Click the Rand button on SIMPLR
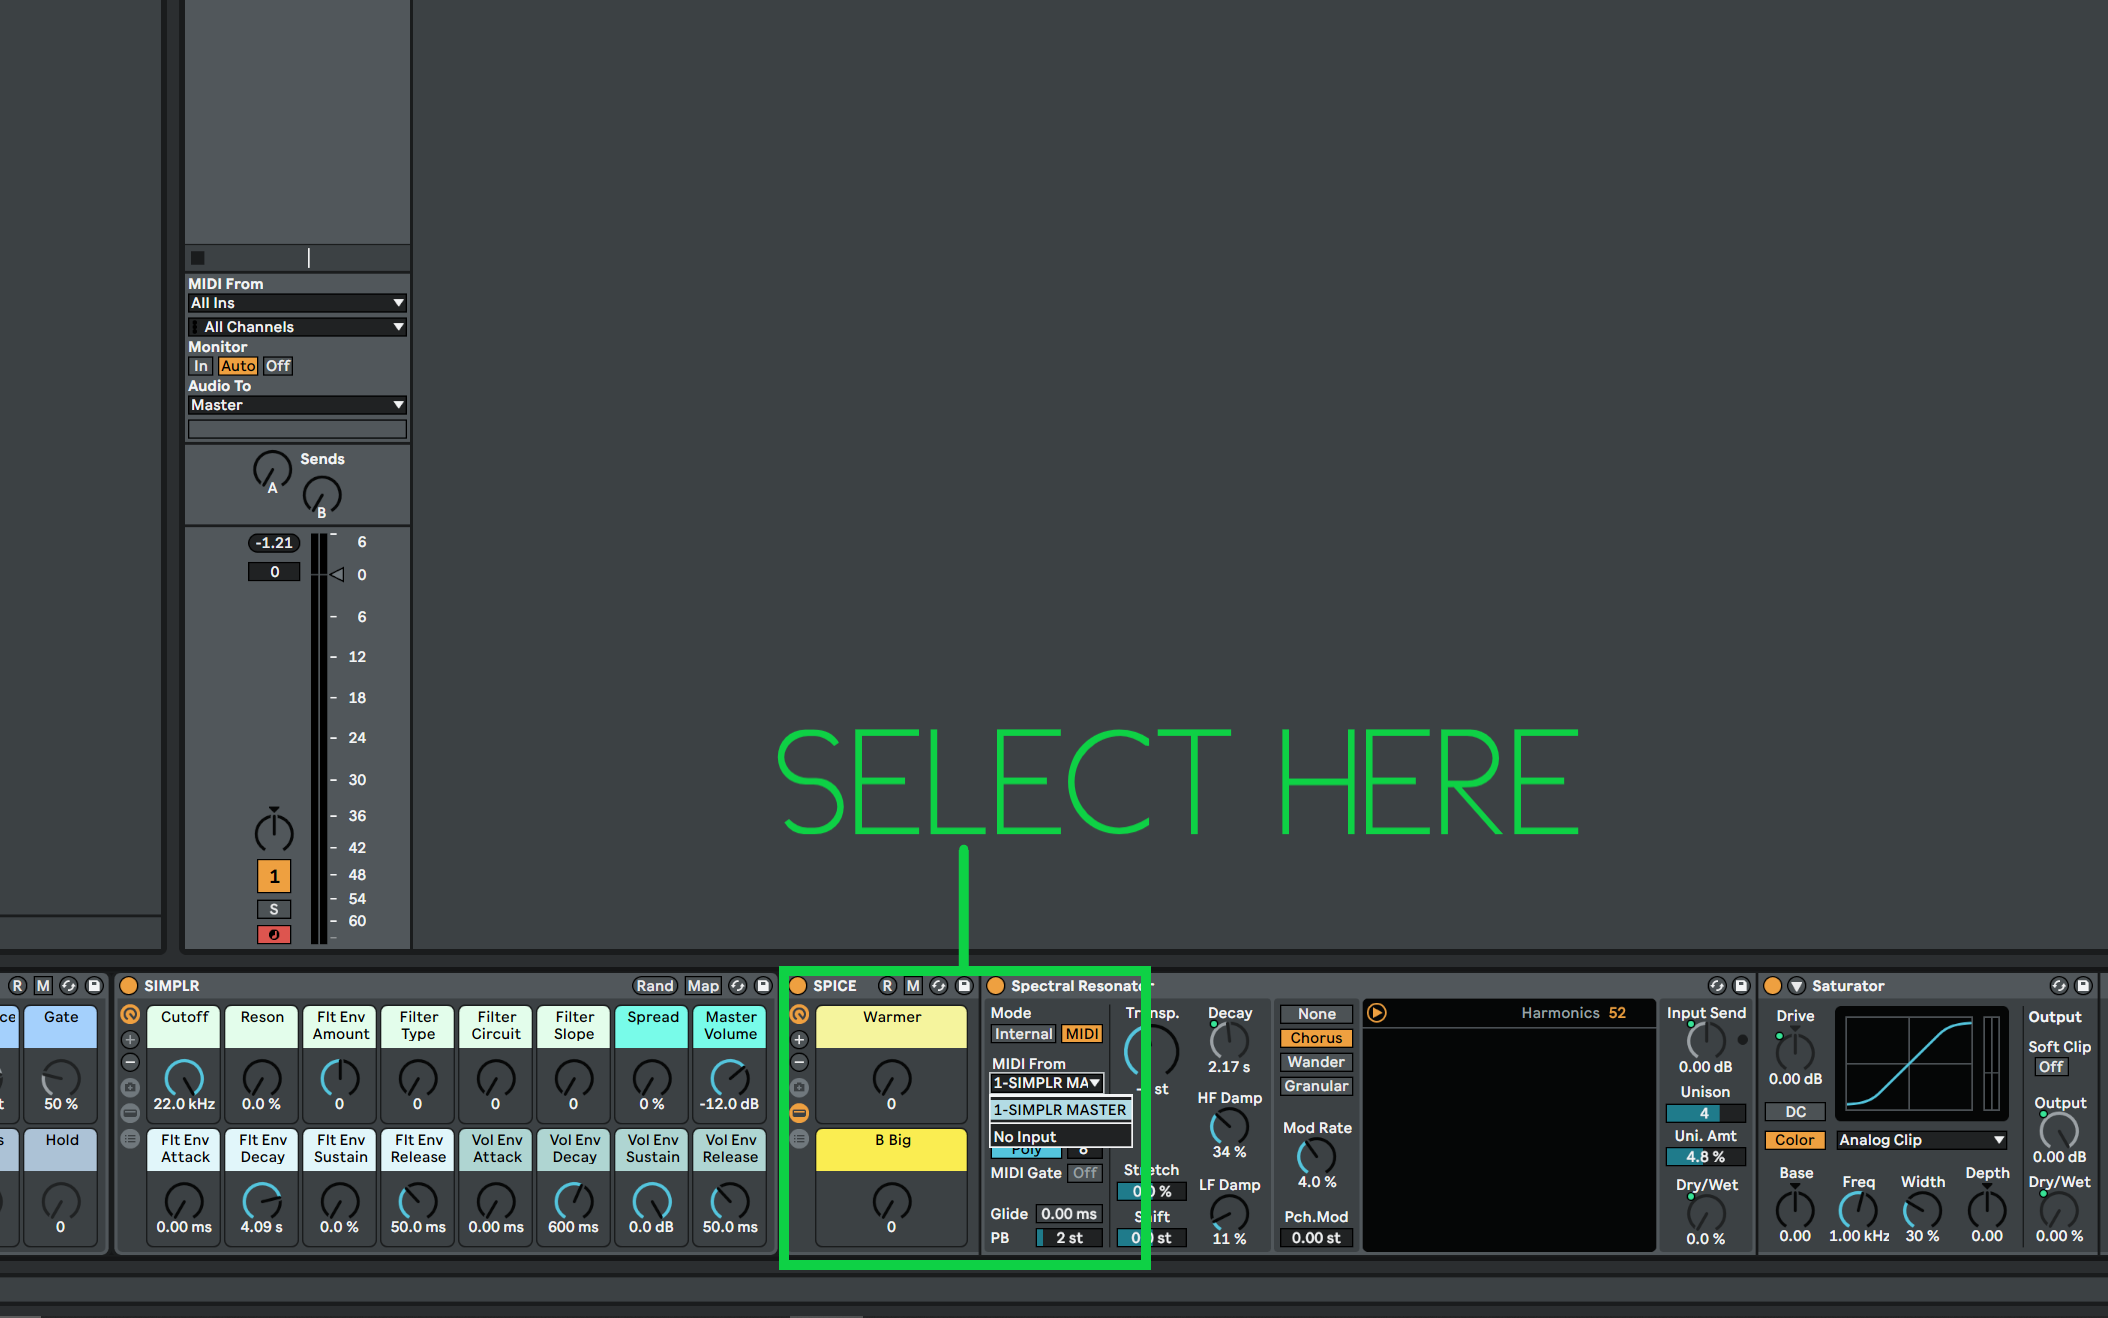 click(655, 986)
